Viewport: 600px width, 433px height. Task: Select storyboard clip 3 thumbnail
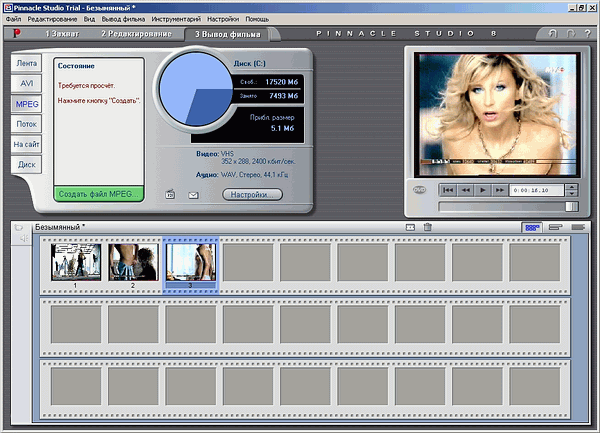click(x=191, y=262)
